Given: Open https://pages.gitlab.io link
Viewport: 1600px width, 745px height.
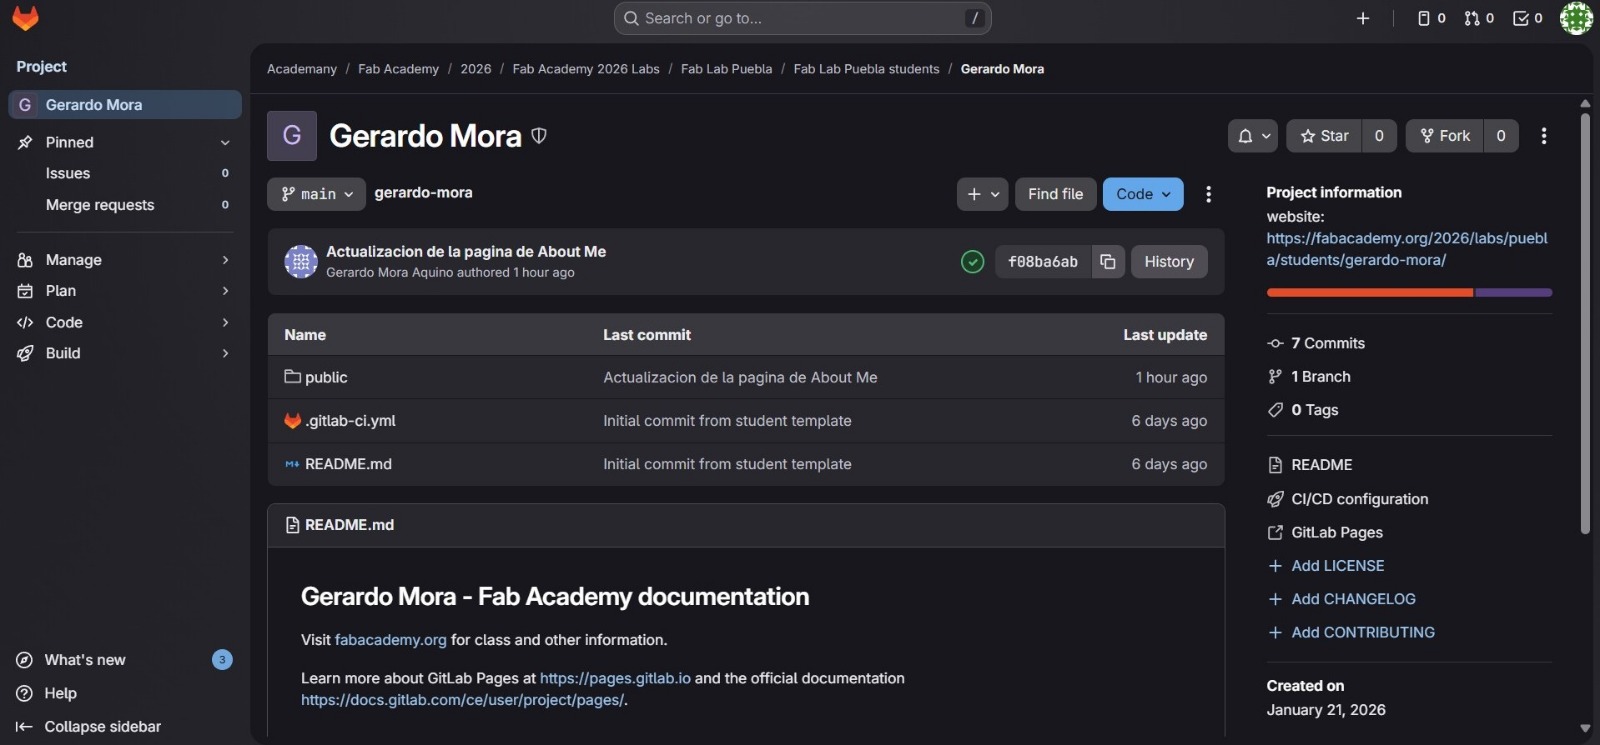Looking at the screenshot, I should tap(615, 678).
